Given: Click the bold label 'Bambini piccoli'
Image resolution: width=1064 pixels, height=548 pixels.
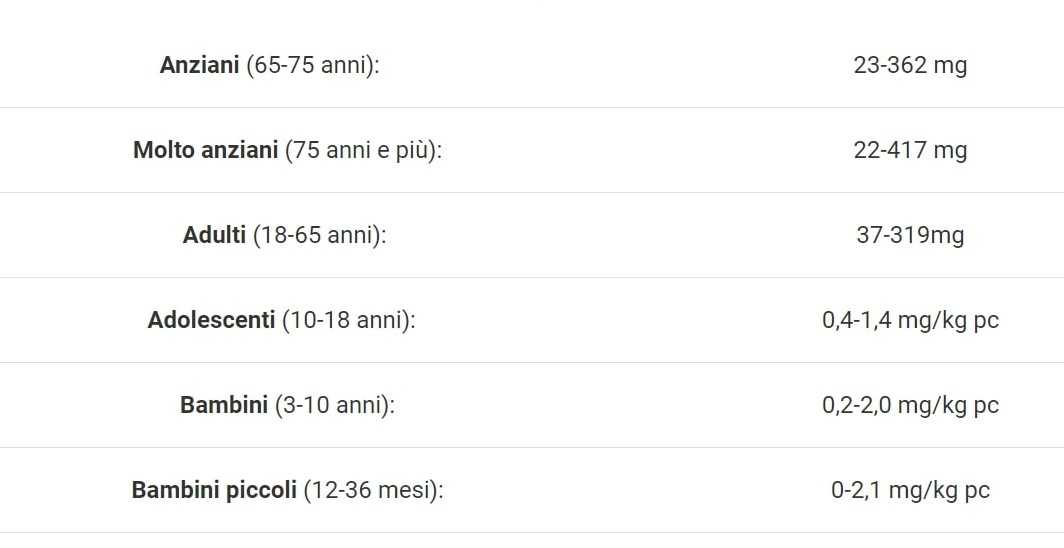Looking at the screenshot, I should click(214, 491).
